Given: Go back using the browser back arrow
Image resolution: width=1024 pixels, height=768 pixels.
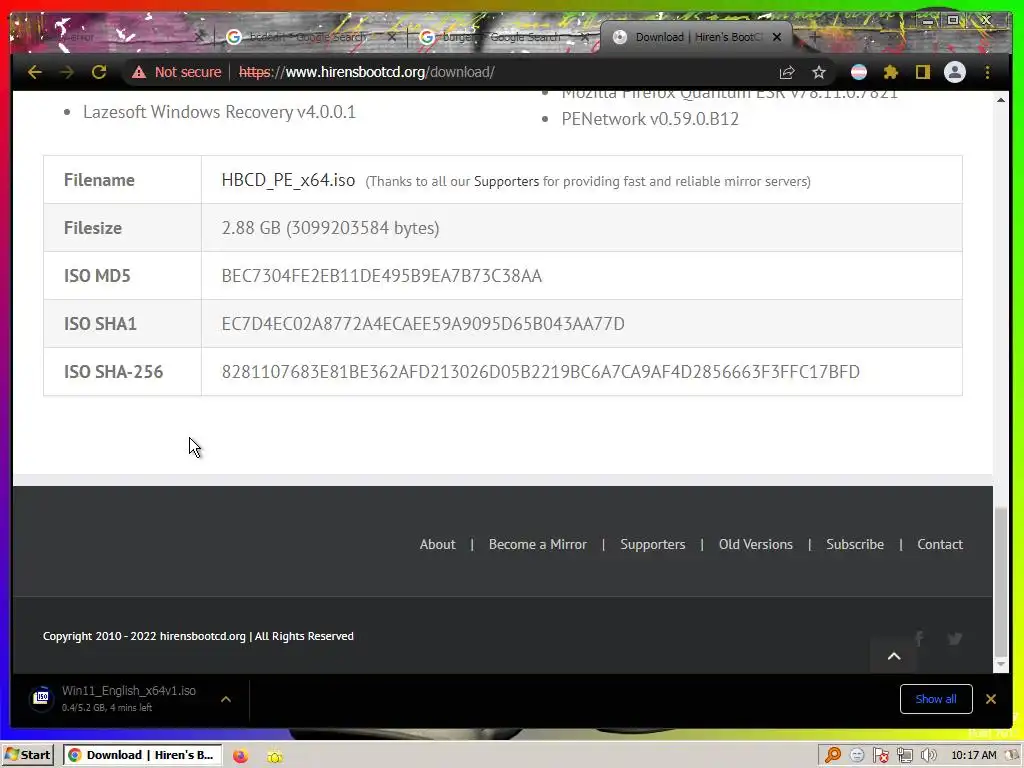Looking at the screenshot, I should pyautogui.click(x=35, y=72).
